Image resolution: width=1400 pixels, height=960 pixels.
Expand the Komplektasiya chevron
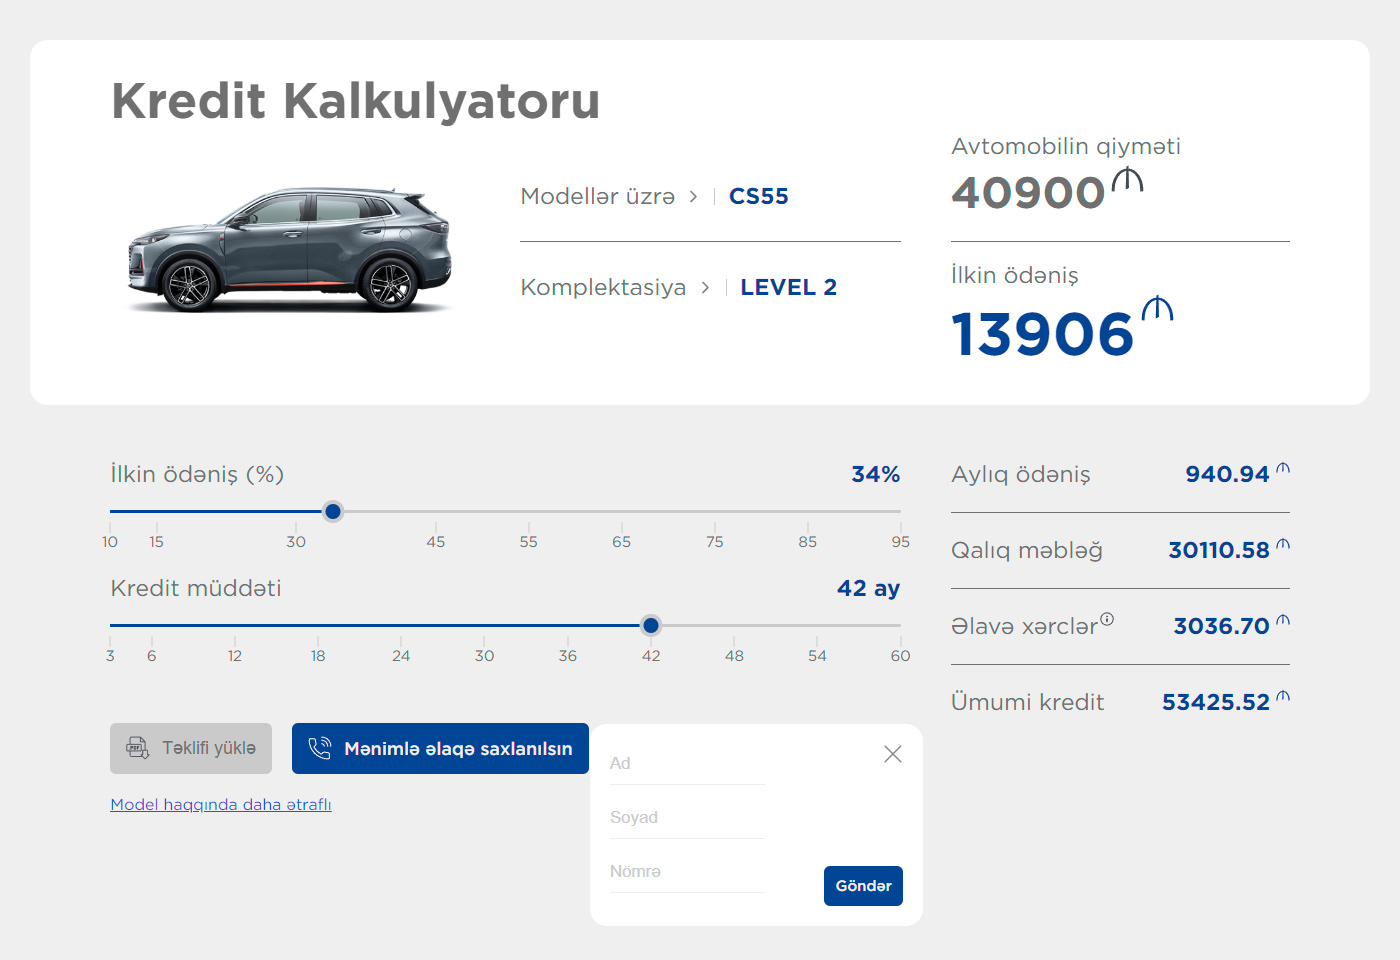pyautogui.click(x=705, y=287)
